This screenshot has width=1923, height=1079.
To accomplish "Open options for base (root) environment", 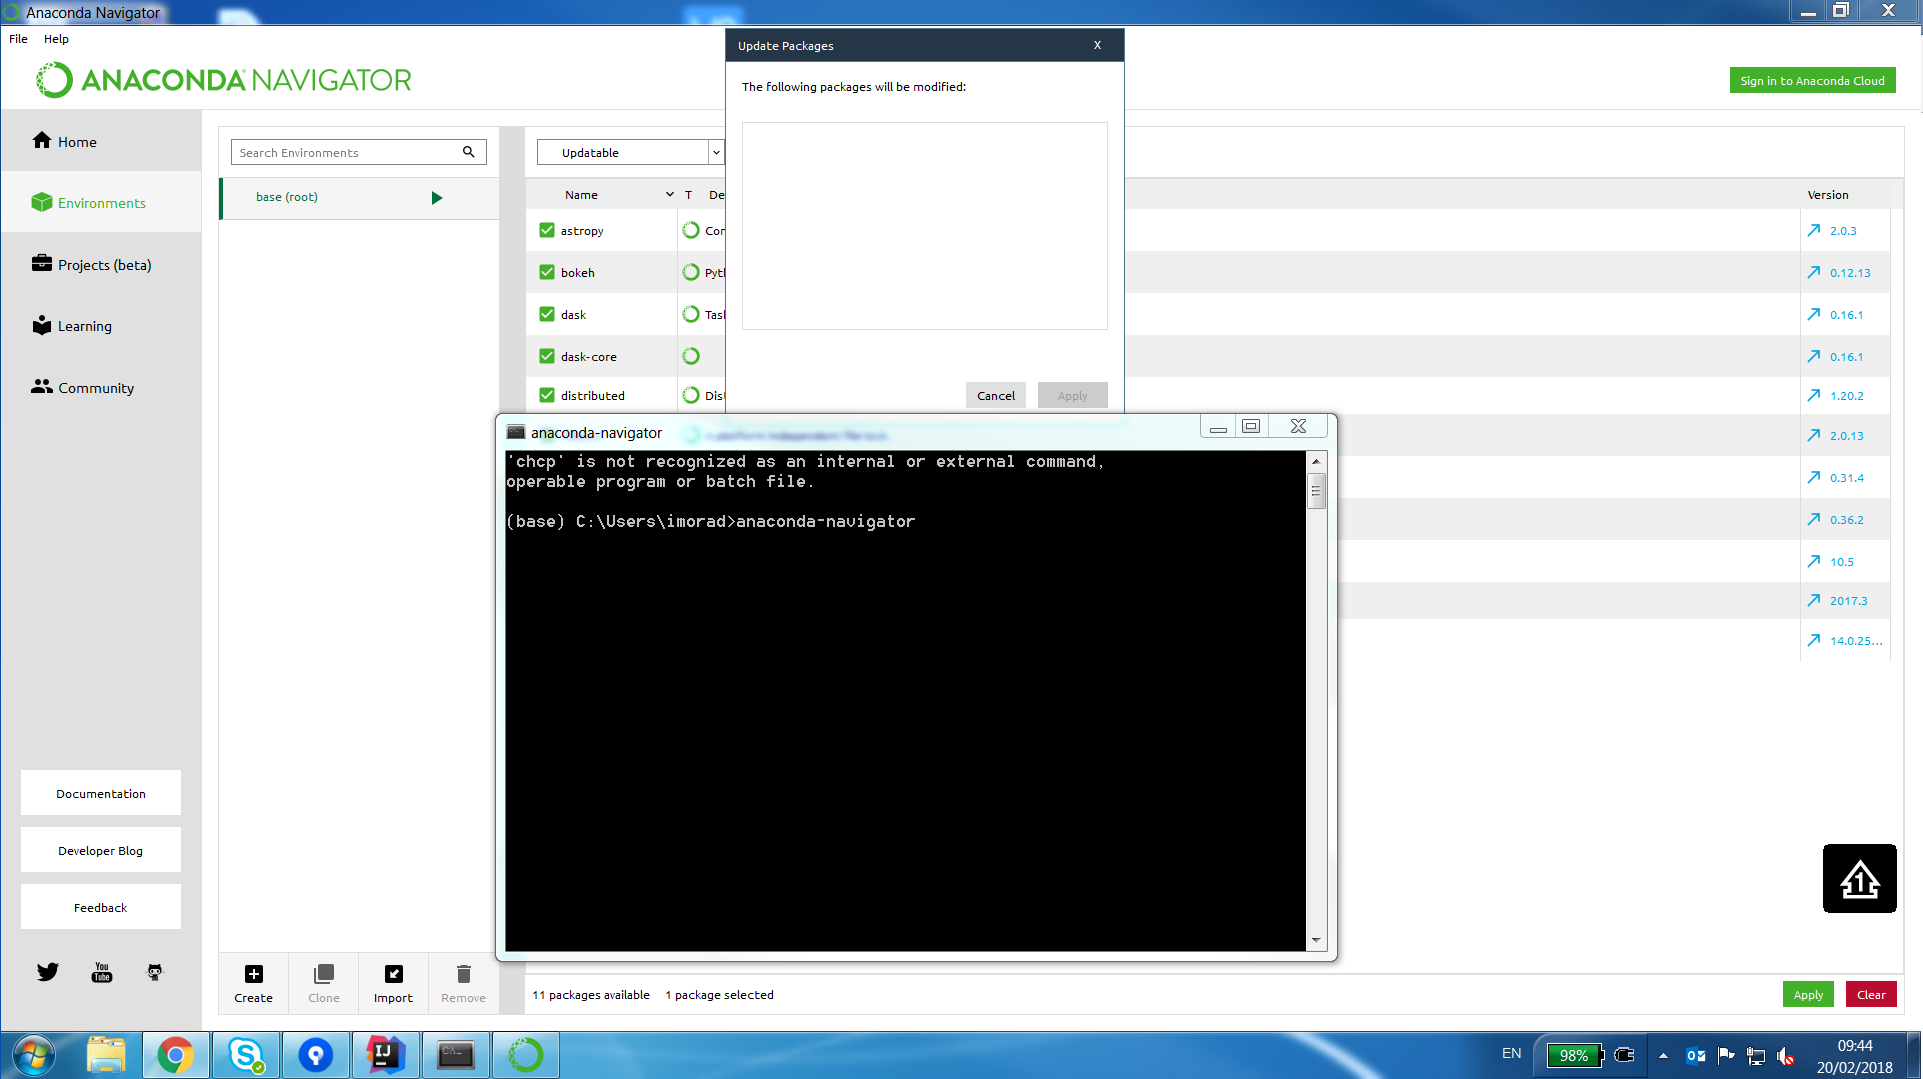I will (x=437, y=197).
